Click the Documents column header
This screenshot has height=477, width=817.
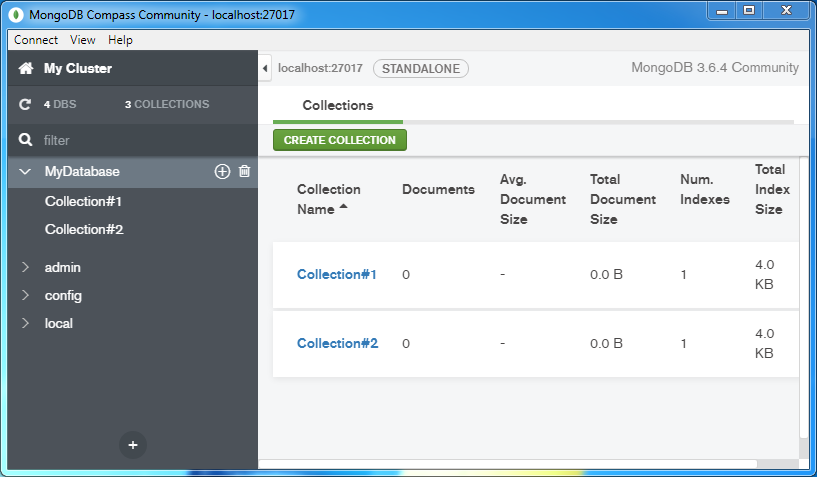(x=438, y=189)
